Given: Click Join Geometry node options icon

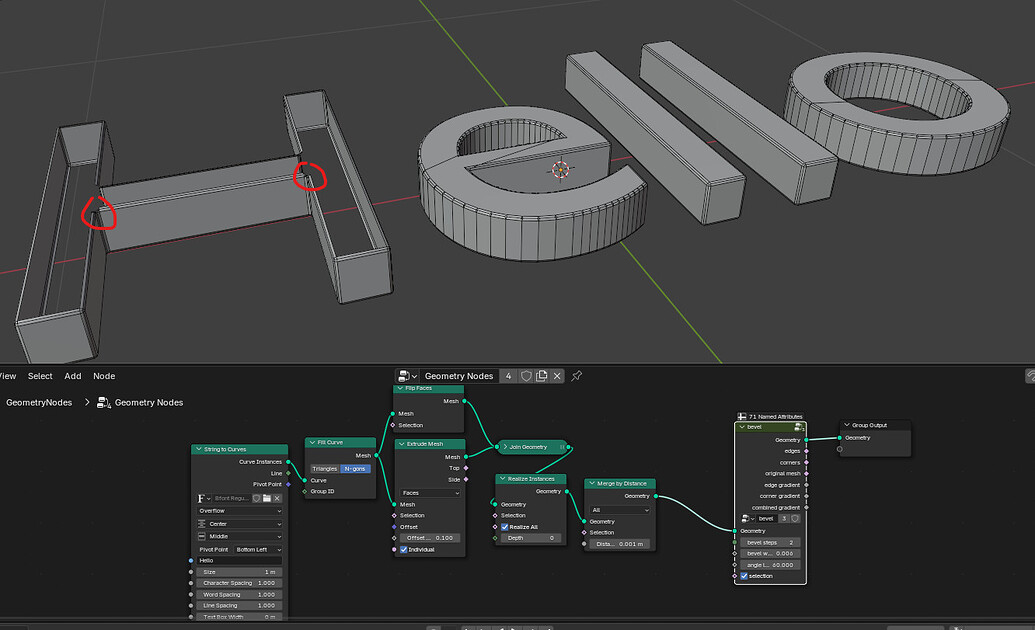Looking at the screenshot, I should pyautogui.click(x=562, y=447).
